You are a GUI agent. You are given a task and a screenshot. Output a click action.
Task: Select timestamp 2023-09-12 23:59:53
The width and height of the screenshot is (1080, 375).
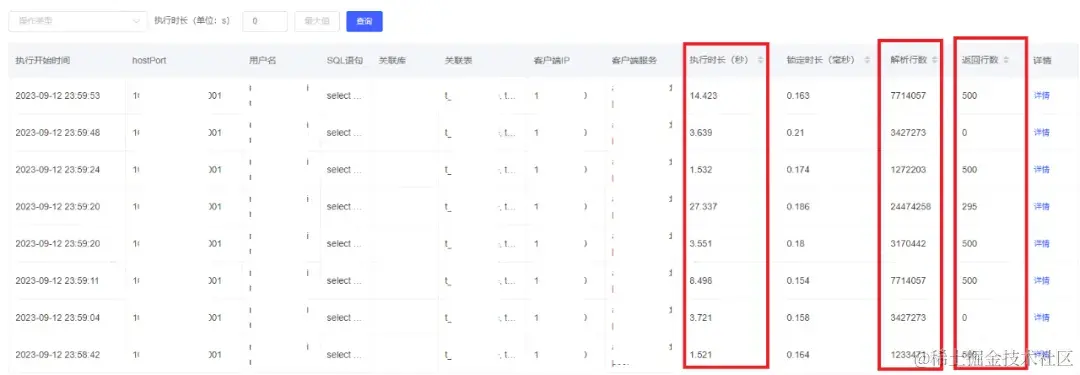click(58, 96)
